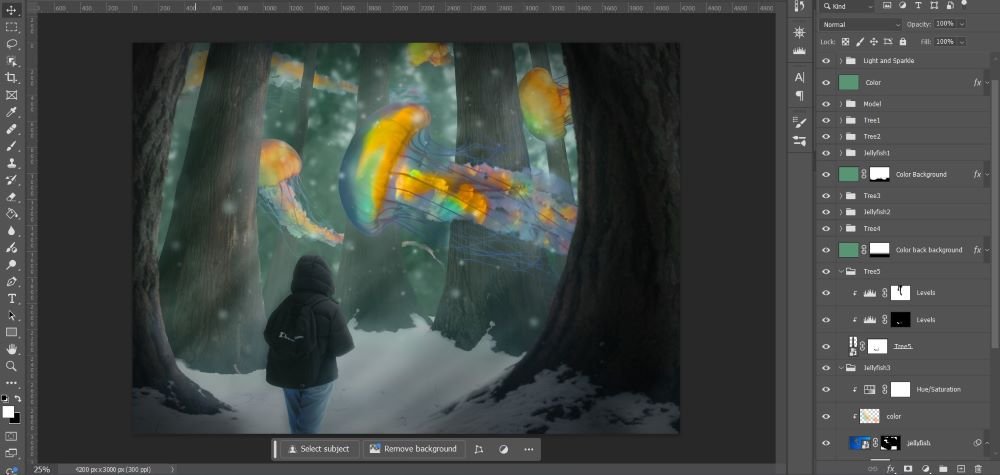Viewport: 1000px width, 475px height.
Task: Select the Color Background layer mask thumbnail
Action: [x=879, y=174]
